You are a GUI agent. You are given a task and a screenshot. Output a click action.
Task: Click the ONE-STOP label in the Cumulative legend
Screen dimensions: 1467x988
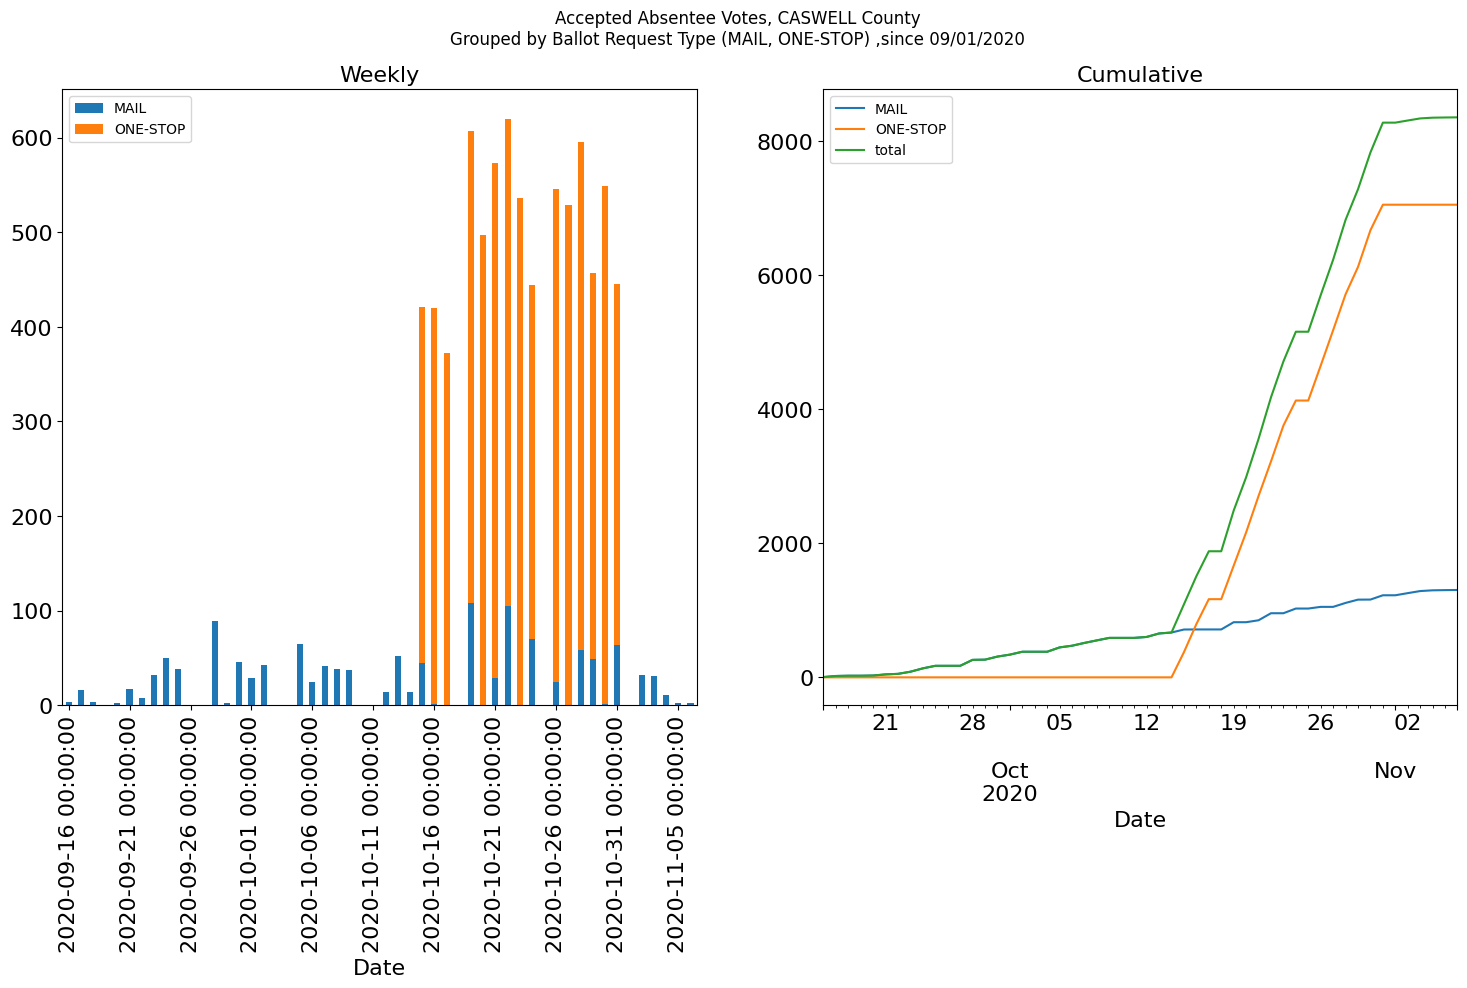tap(910, 129)
